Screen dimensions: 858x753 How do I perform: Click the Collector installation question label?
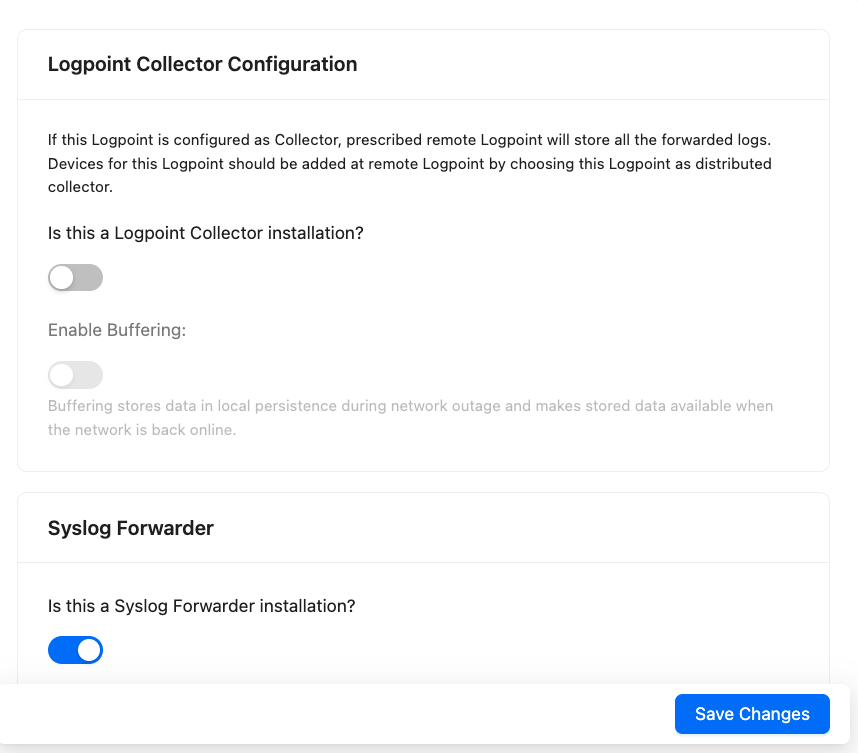[205, 232]
